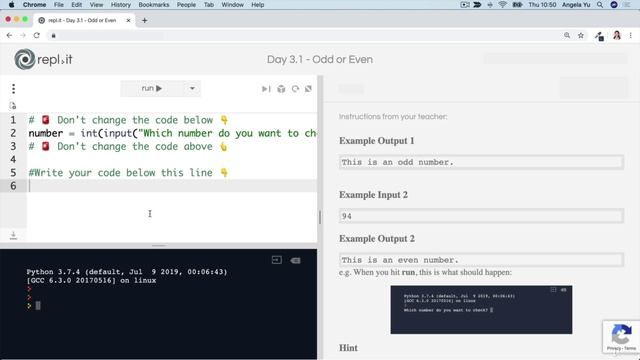640x360 pixels.
Task: Click line 2 code starting with number
Action: click(x=172, y=133)
